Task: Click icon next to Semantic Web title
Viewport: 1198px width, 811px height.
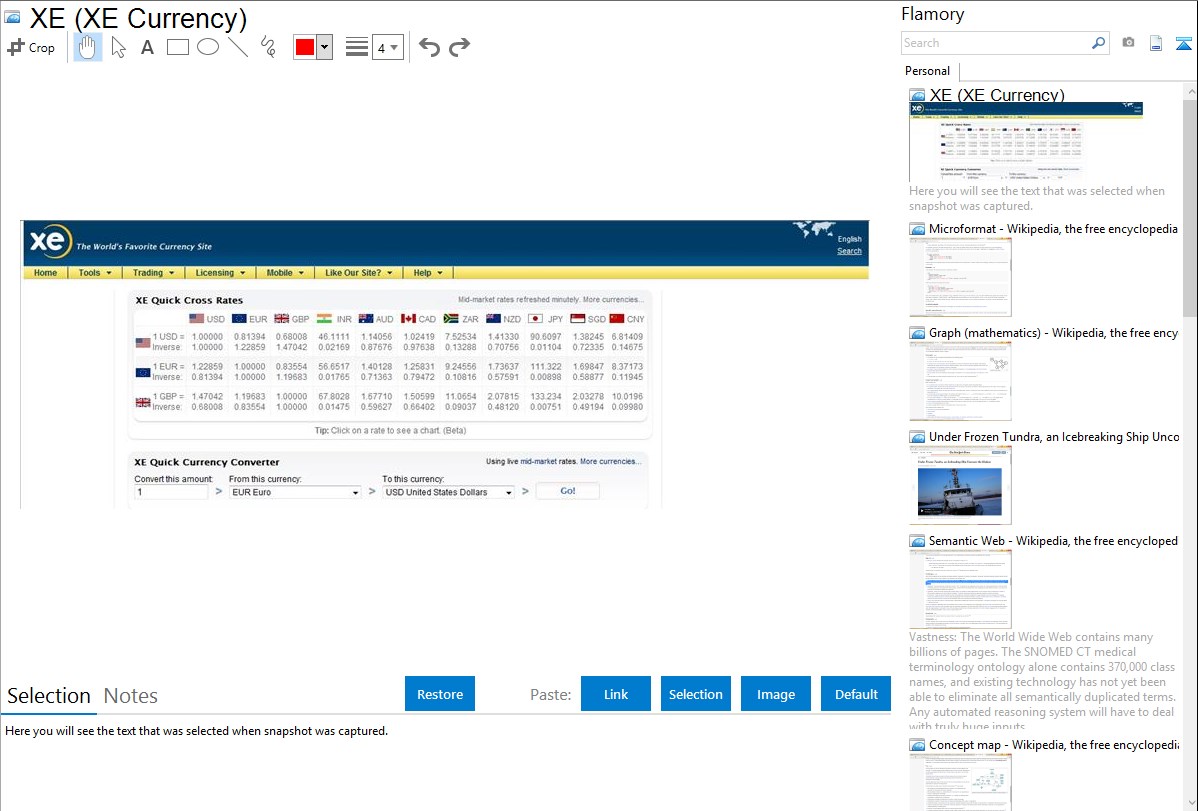Action: [x=917, y=541]
